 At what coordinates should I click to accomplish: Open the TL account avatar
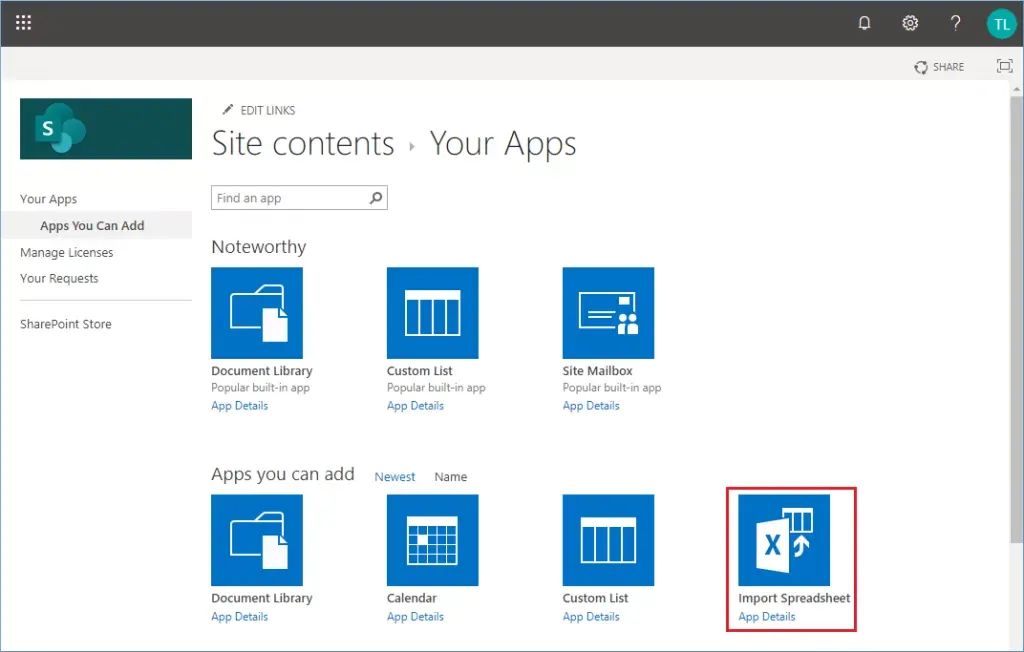click(1001, 24)
